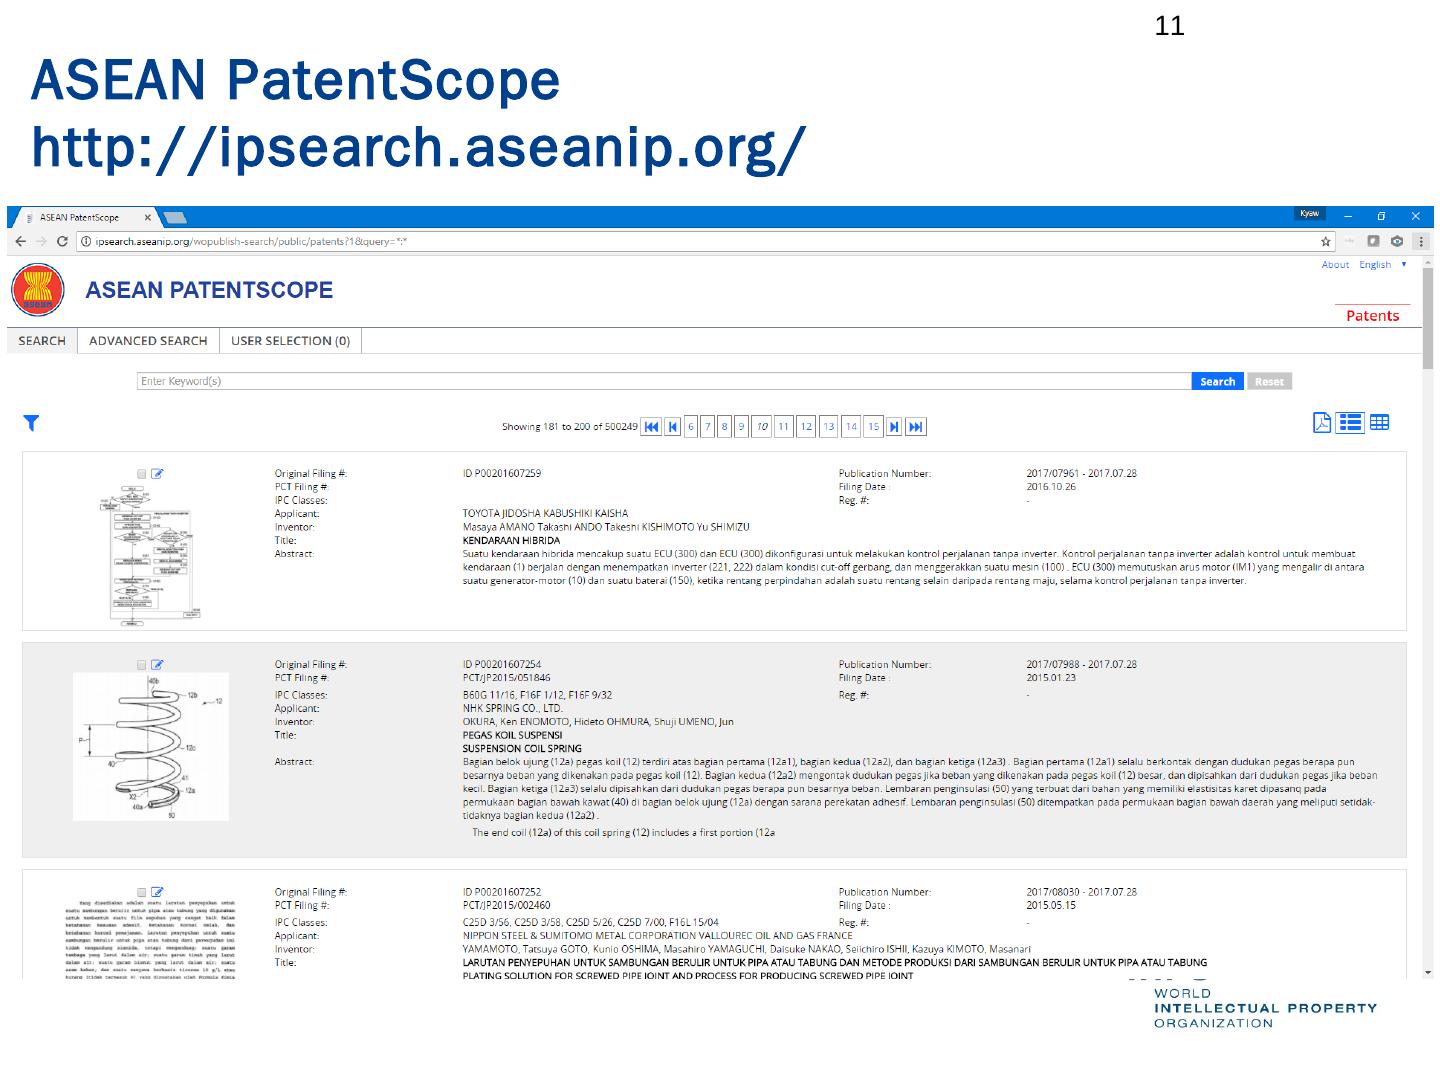Edit selection for patent P00201607254
The image size is (1440, 1080).
pos(157,665)
